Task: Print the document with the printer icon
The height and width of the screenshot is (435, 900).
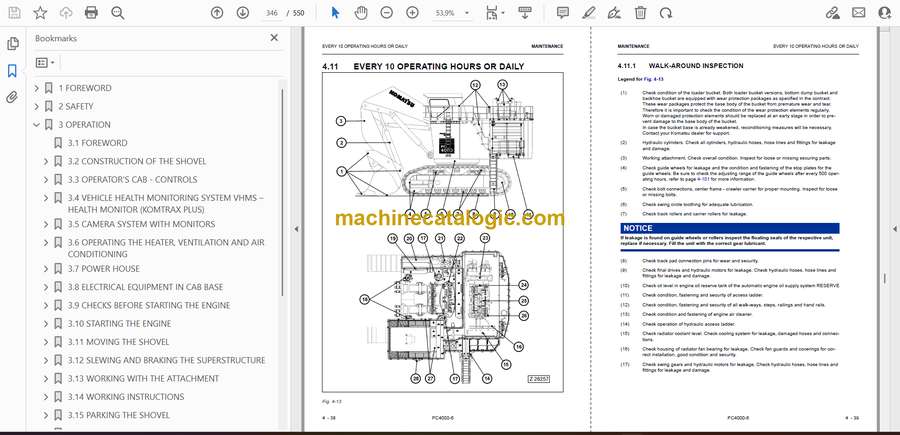Action: click(91, 13)
